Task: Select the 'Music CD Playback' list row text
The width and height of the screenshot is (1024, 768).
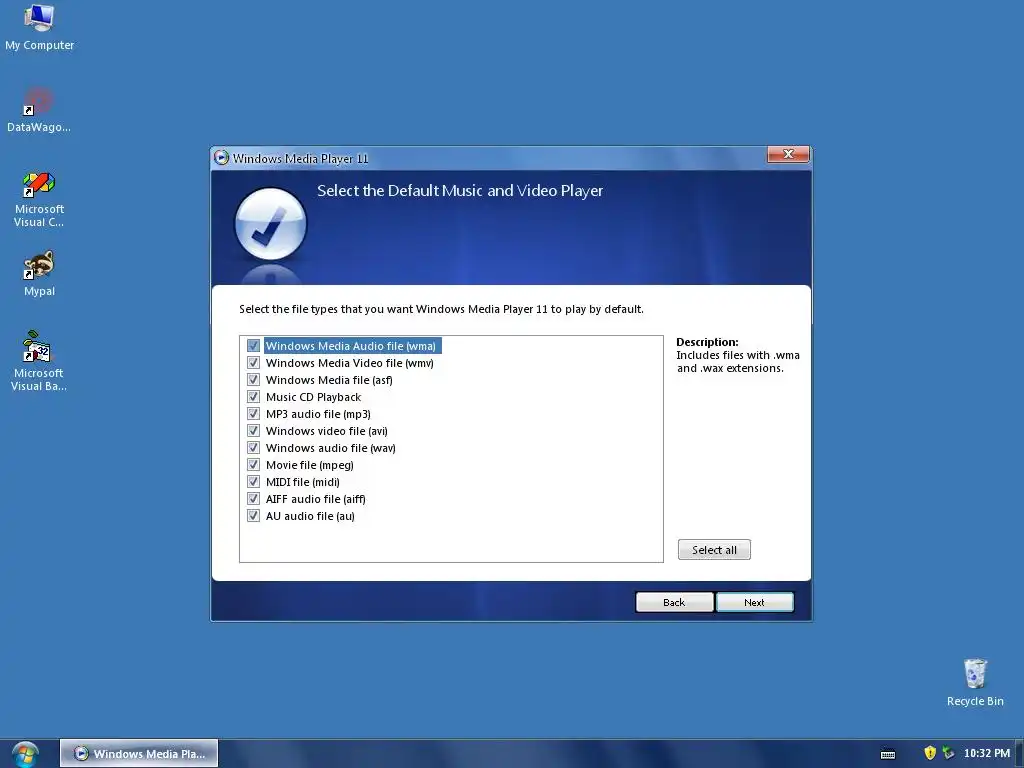Action: (x=313, y=397)
